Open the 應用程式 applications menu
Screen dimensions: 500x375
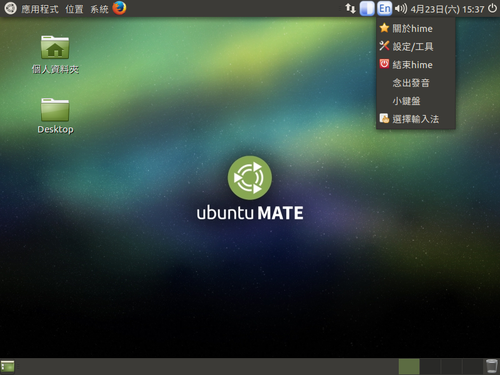tap(40, 9)
